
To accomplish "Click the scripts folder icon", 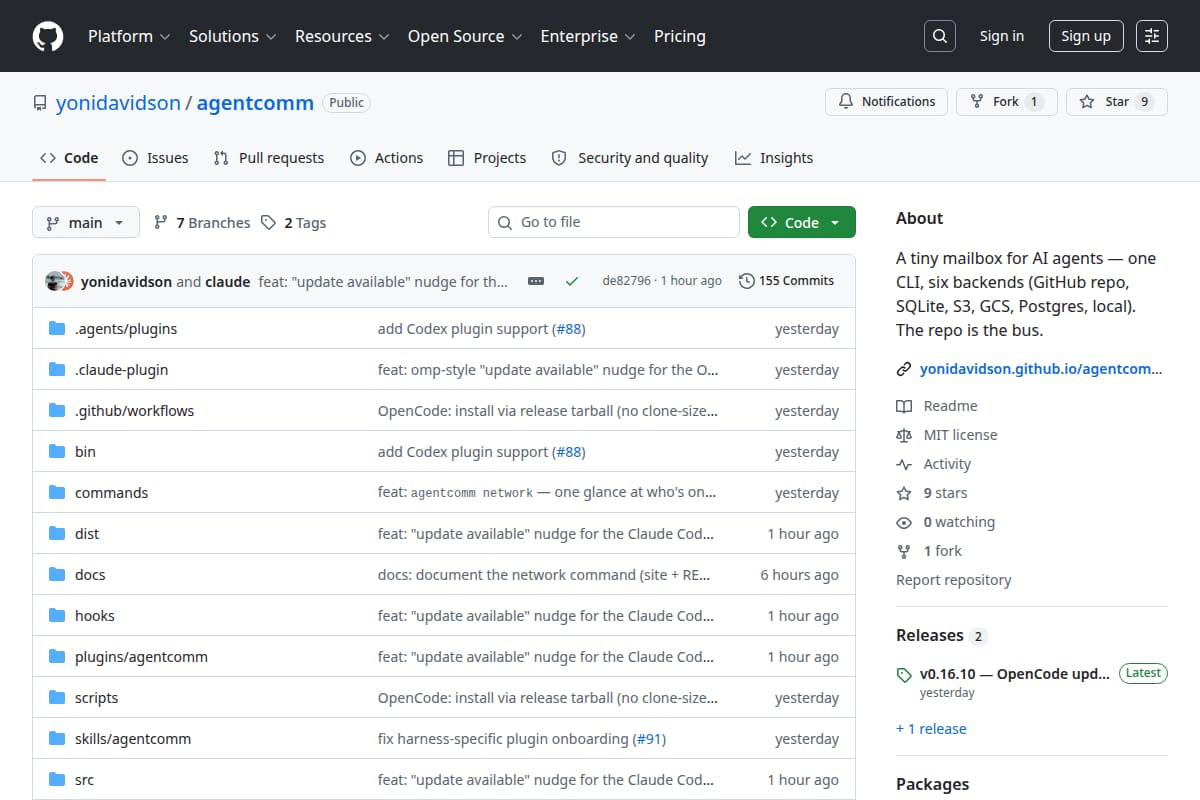I will tap(57, 698).
